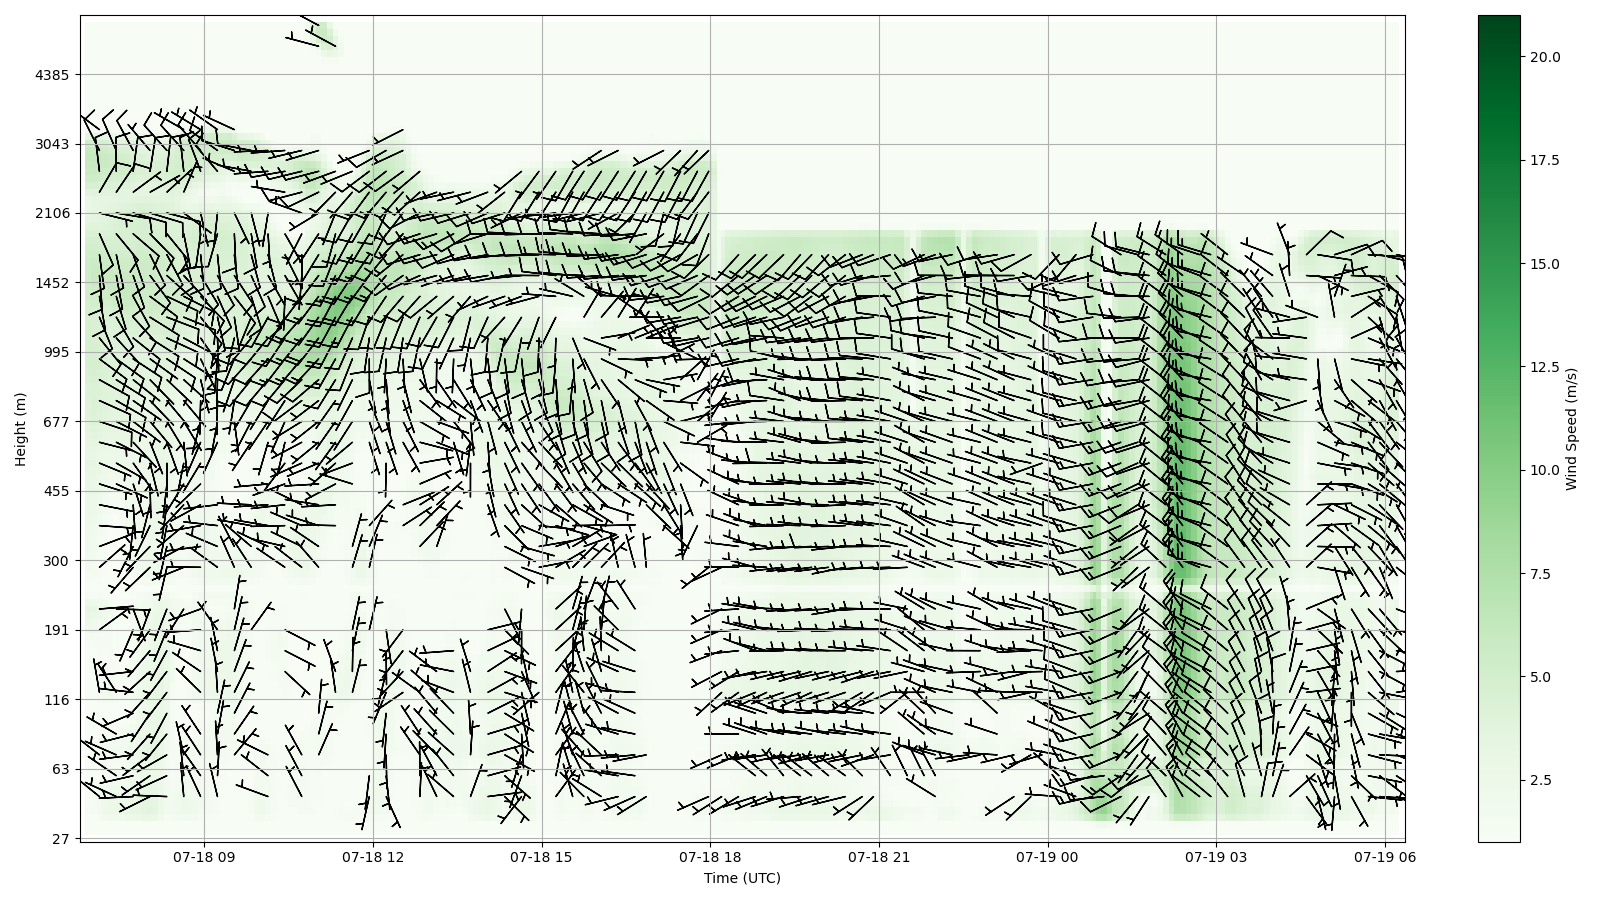
Task: Select the 07-18 15 time tick label
Action: [542, 857]
